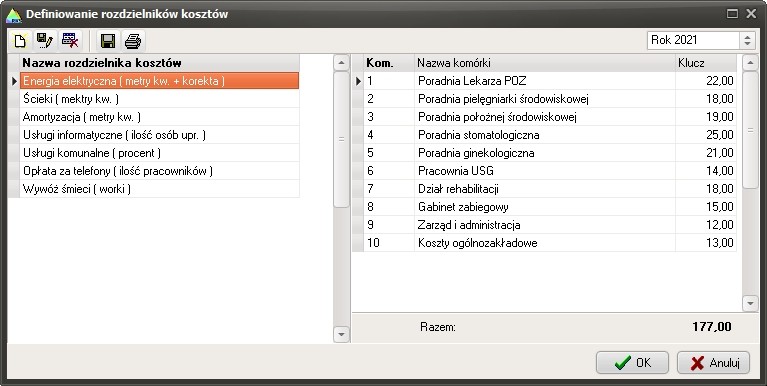
Task: Click key value 22,00 for Poradnia Lekarza
Action: click(705, 81)
